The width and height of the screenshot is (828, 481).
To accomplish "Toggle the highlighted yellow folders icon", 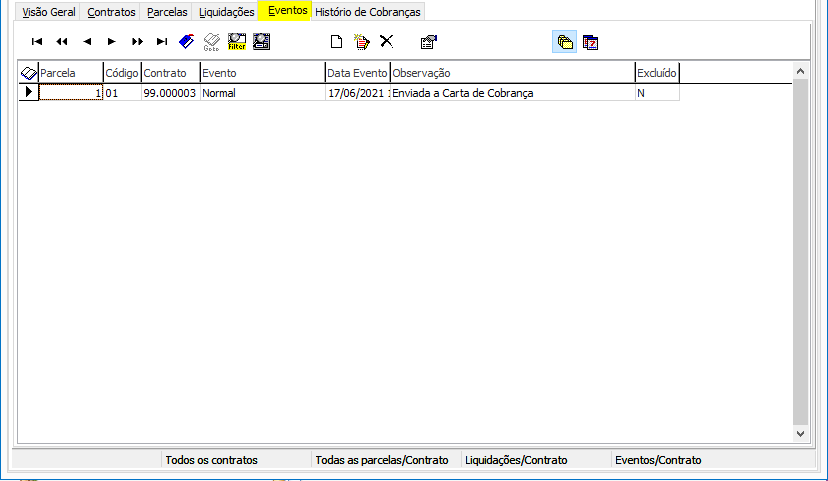I will tap(564, 42).
